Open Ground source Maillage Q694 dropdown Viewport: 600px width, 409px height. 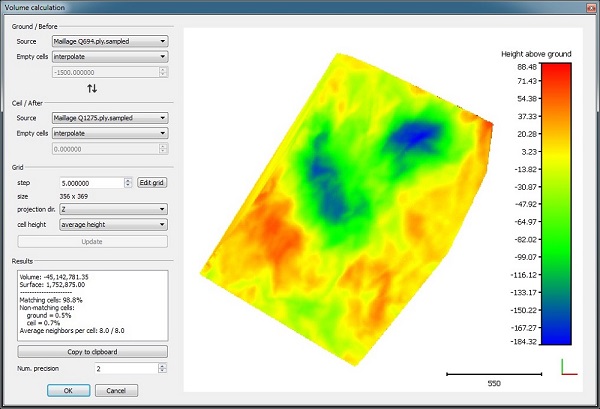click(x=110, y=41)
